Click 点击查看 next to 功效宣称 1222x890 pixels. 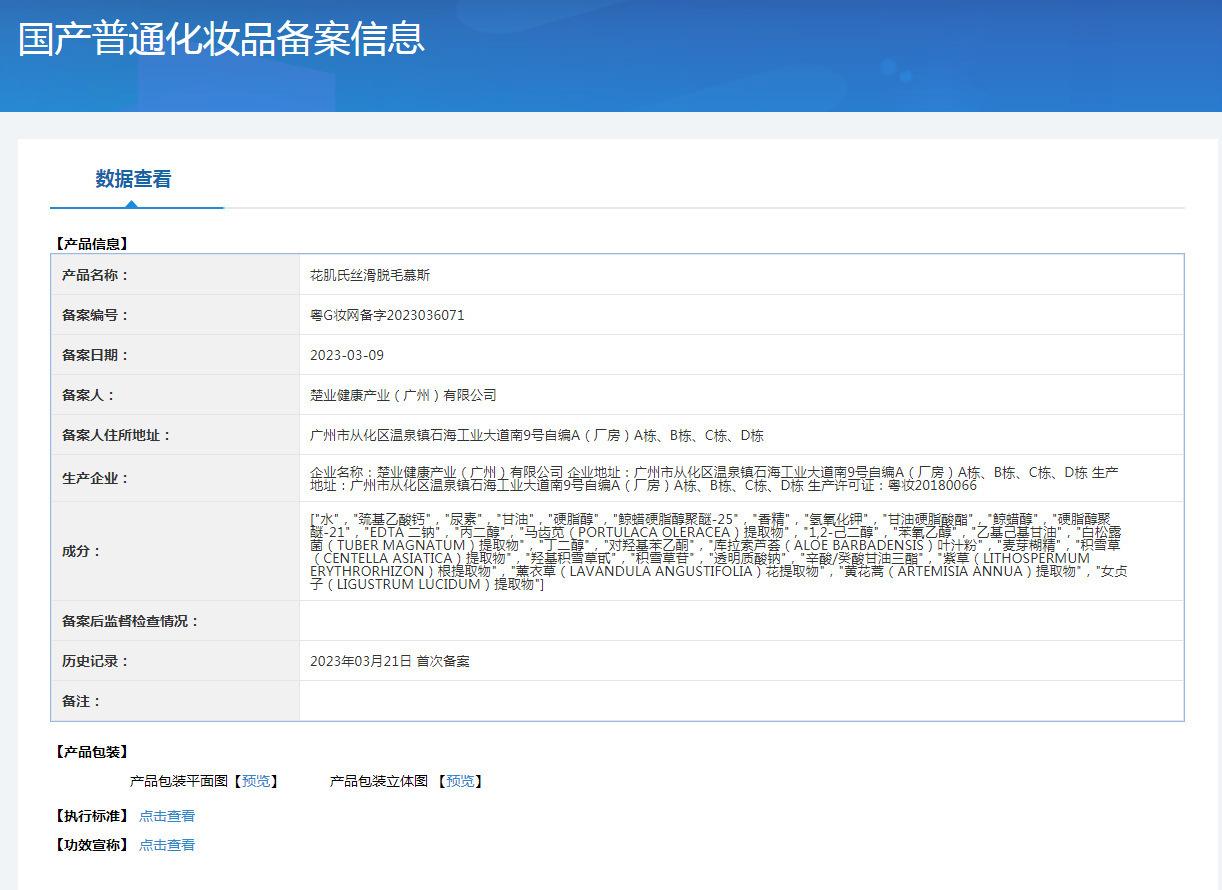tap(167, 845)
